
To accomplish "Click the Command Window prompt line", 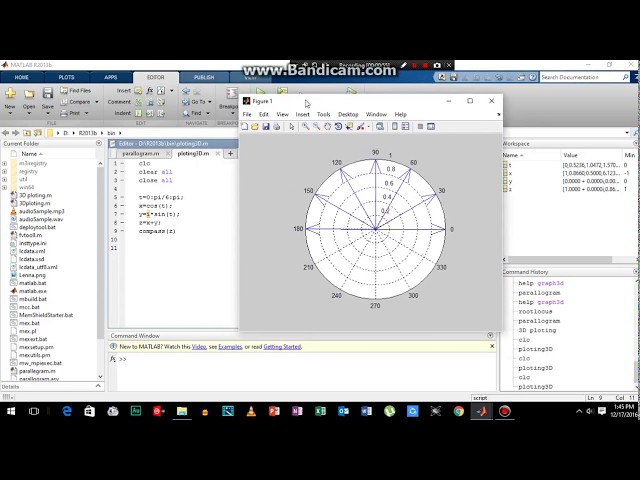I will [x=306, y=359].
